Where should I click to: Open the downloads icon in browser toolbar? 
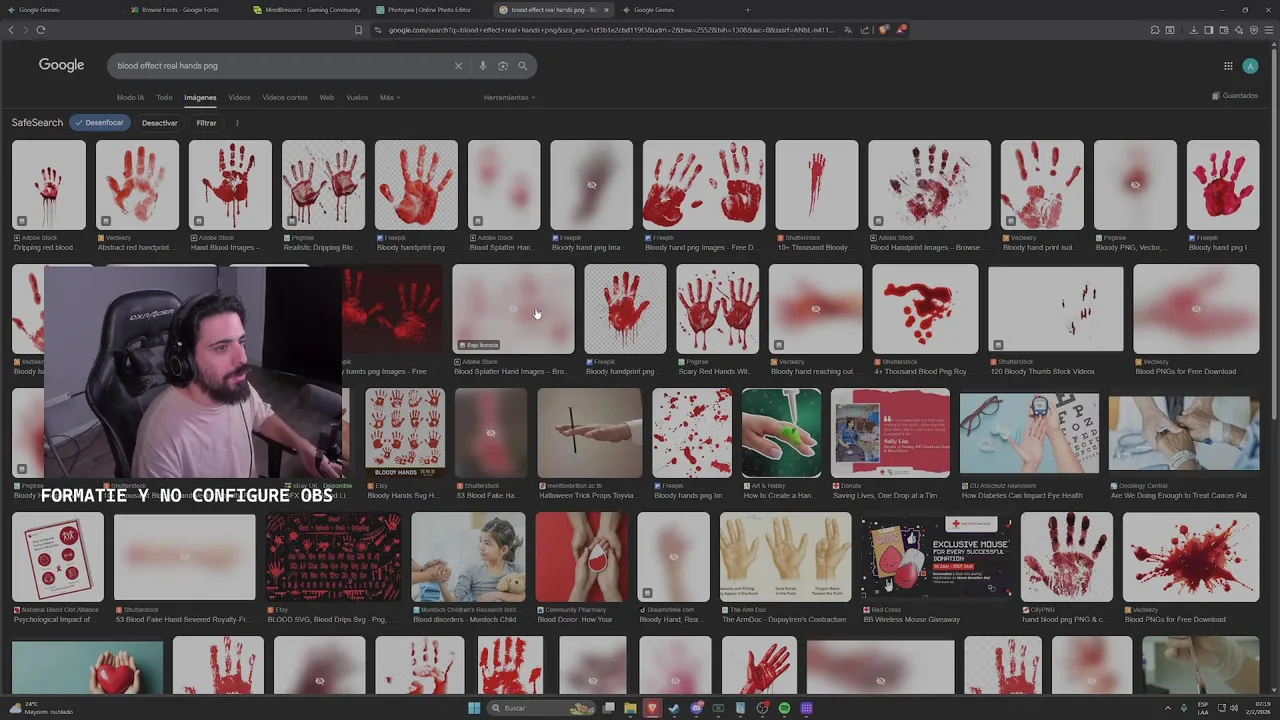[x=1193, y=30]
